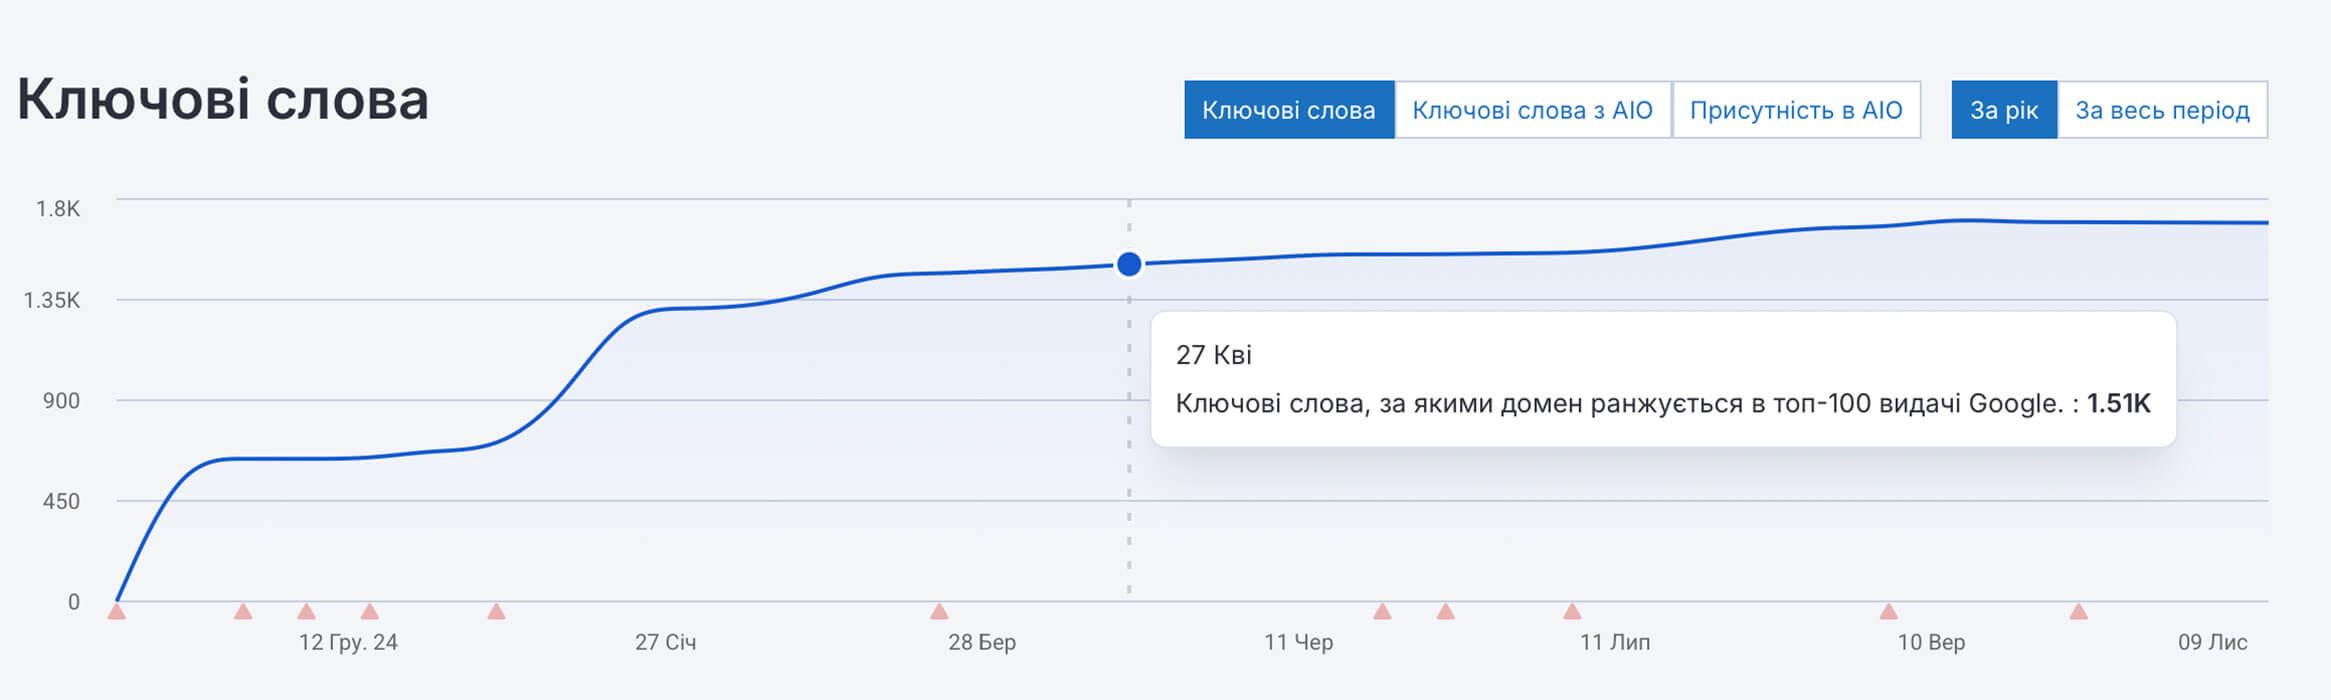Select the active "Ключові слова" tab button
The height and width of the screenshot is (700, 2331).
tap(1288, 110)
